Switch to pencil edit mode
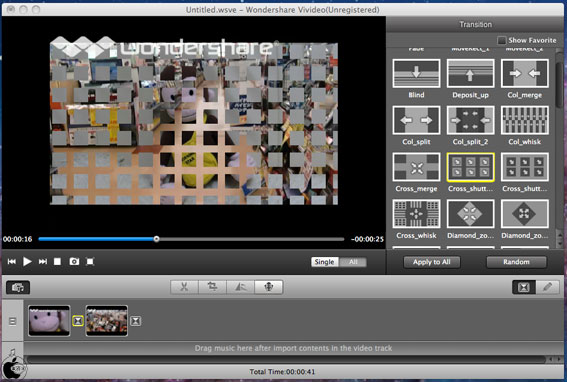Image resolution: width=567 pixels, height=382 pixels. (547, 287)
